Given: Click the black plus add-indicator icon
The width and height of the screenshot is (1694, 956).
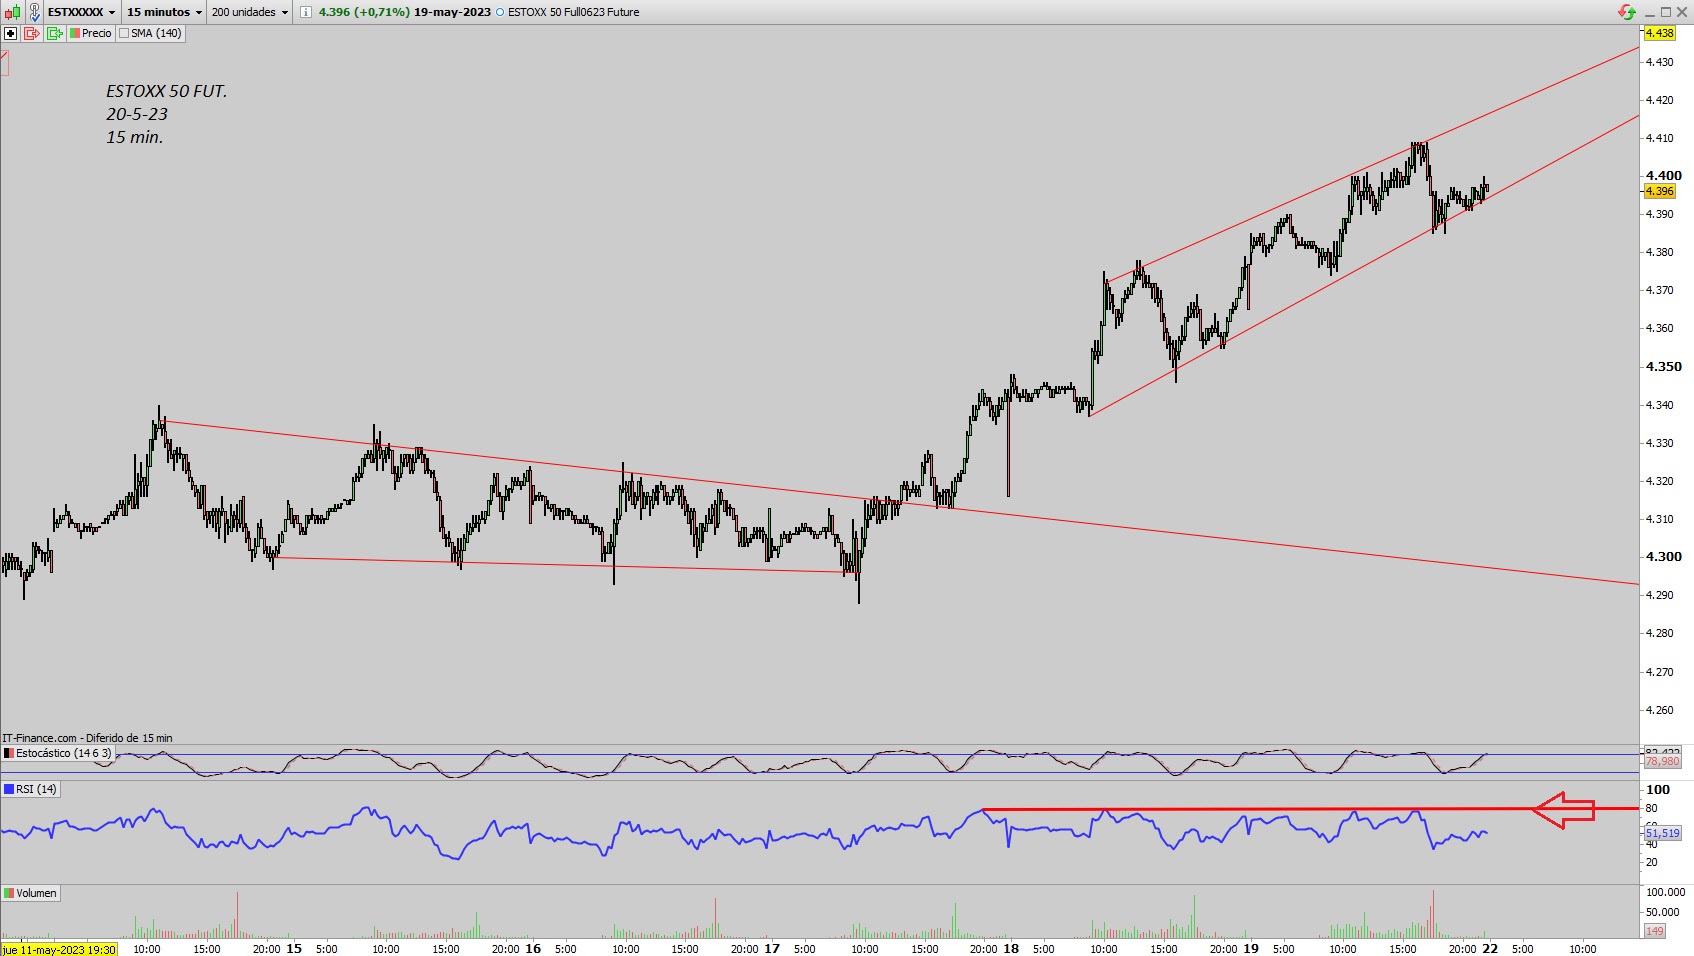Looking at the screenshot, I should point(11,33).
